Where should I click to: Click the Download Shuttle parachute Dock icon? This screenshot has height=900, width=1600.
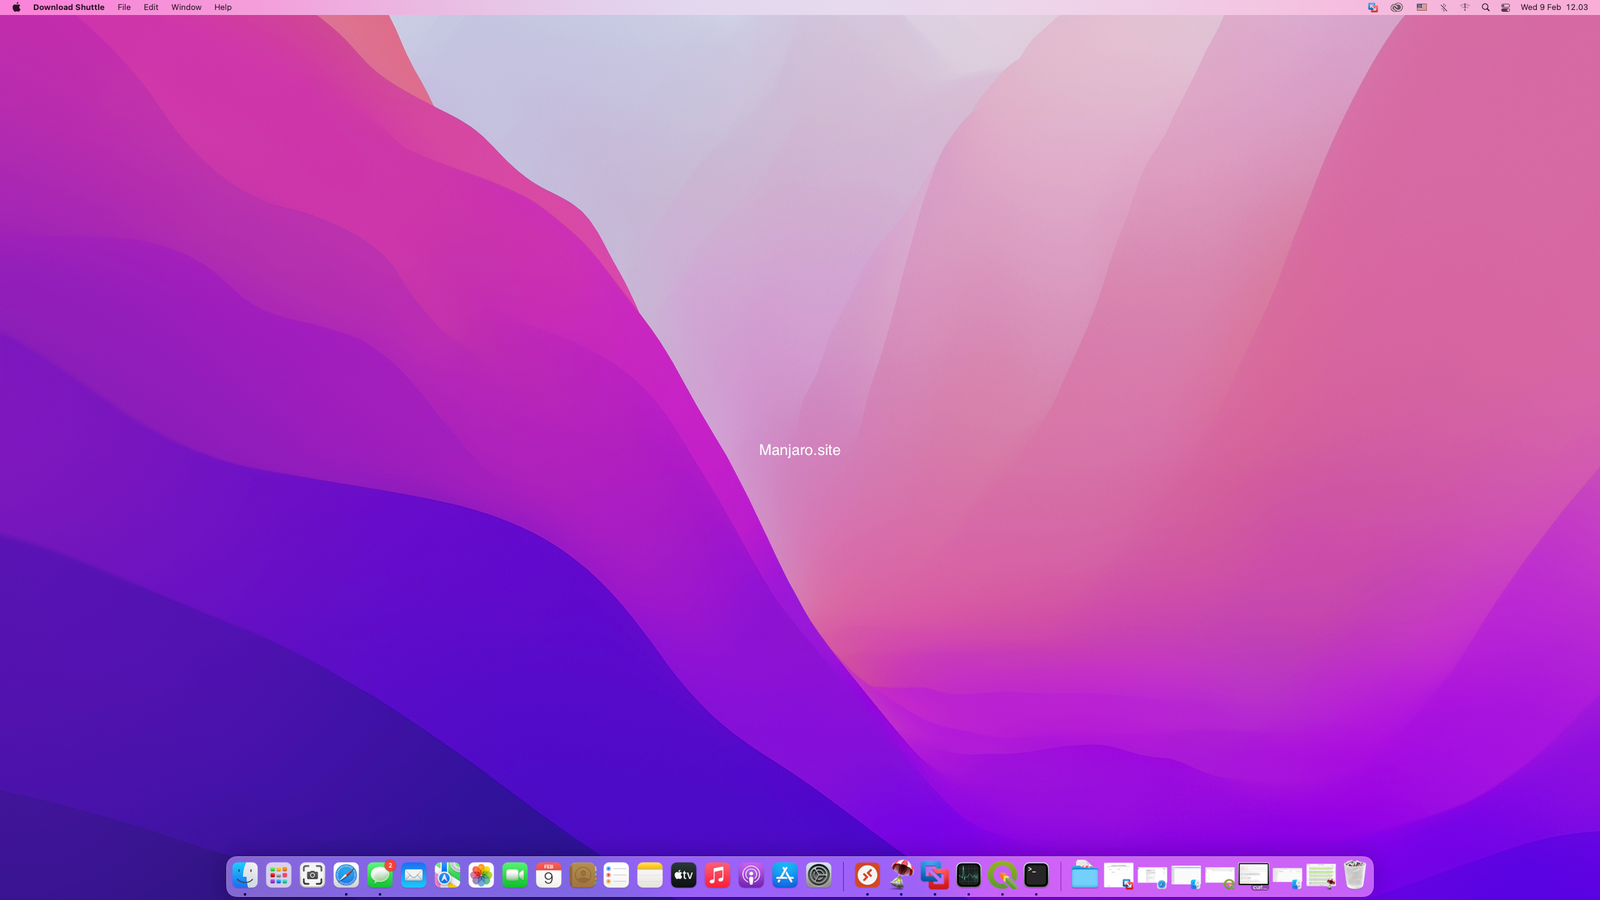(901, 875)
